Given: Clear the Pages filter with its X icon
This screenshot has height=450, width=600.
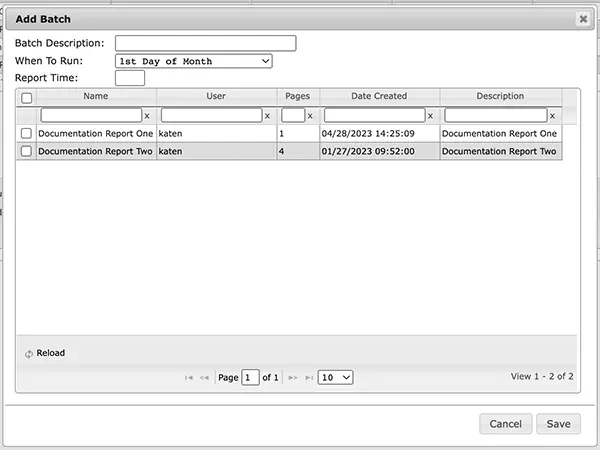Looking at the screenshot, I should (x=310, y=116).
